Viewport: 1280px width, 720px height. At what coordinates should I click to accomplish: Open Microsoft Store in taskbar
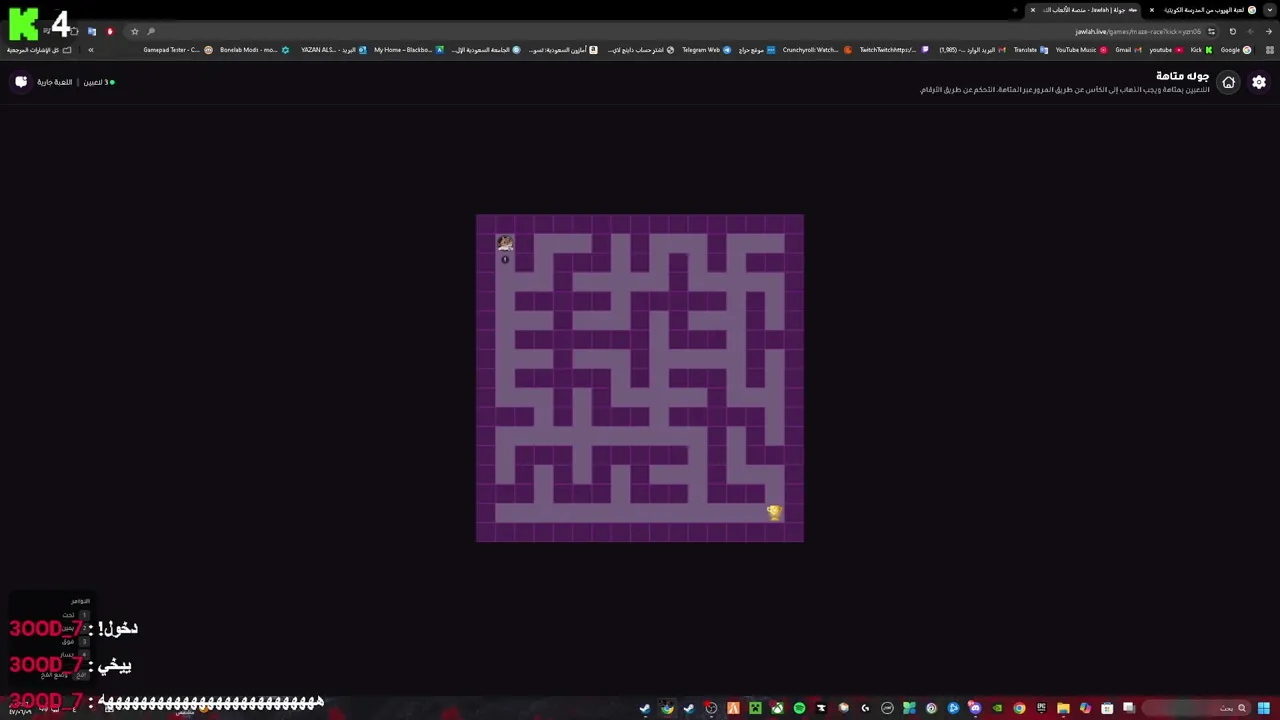(x=1107, y=708)
